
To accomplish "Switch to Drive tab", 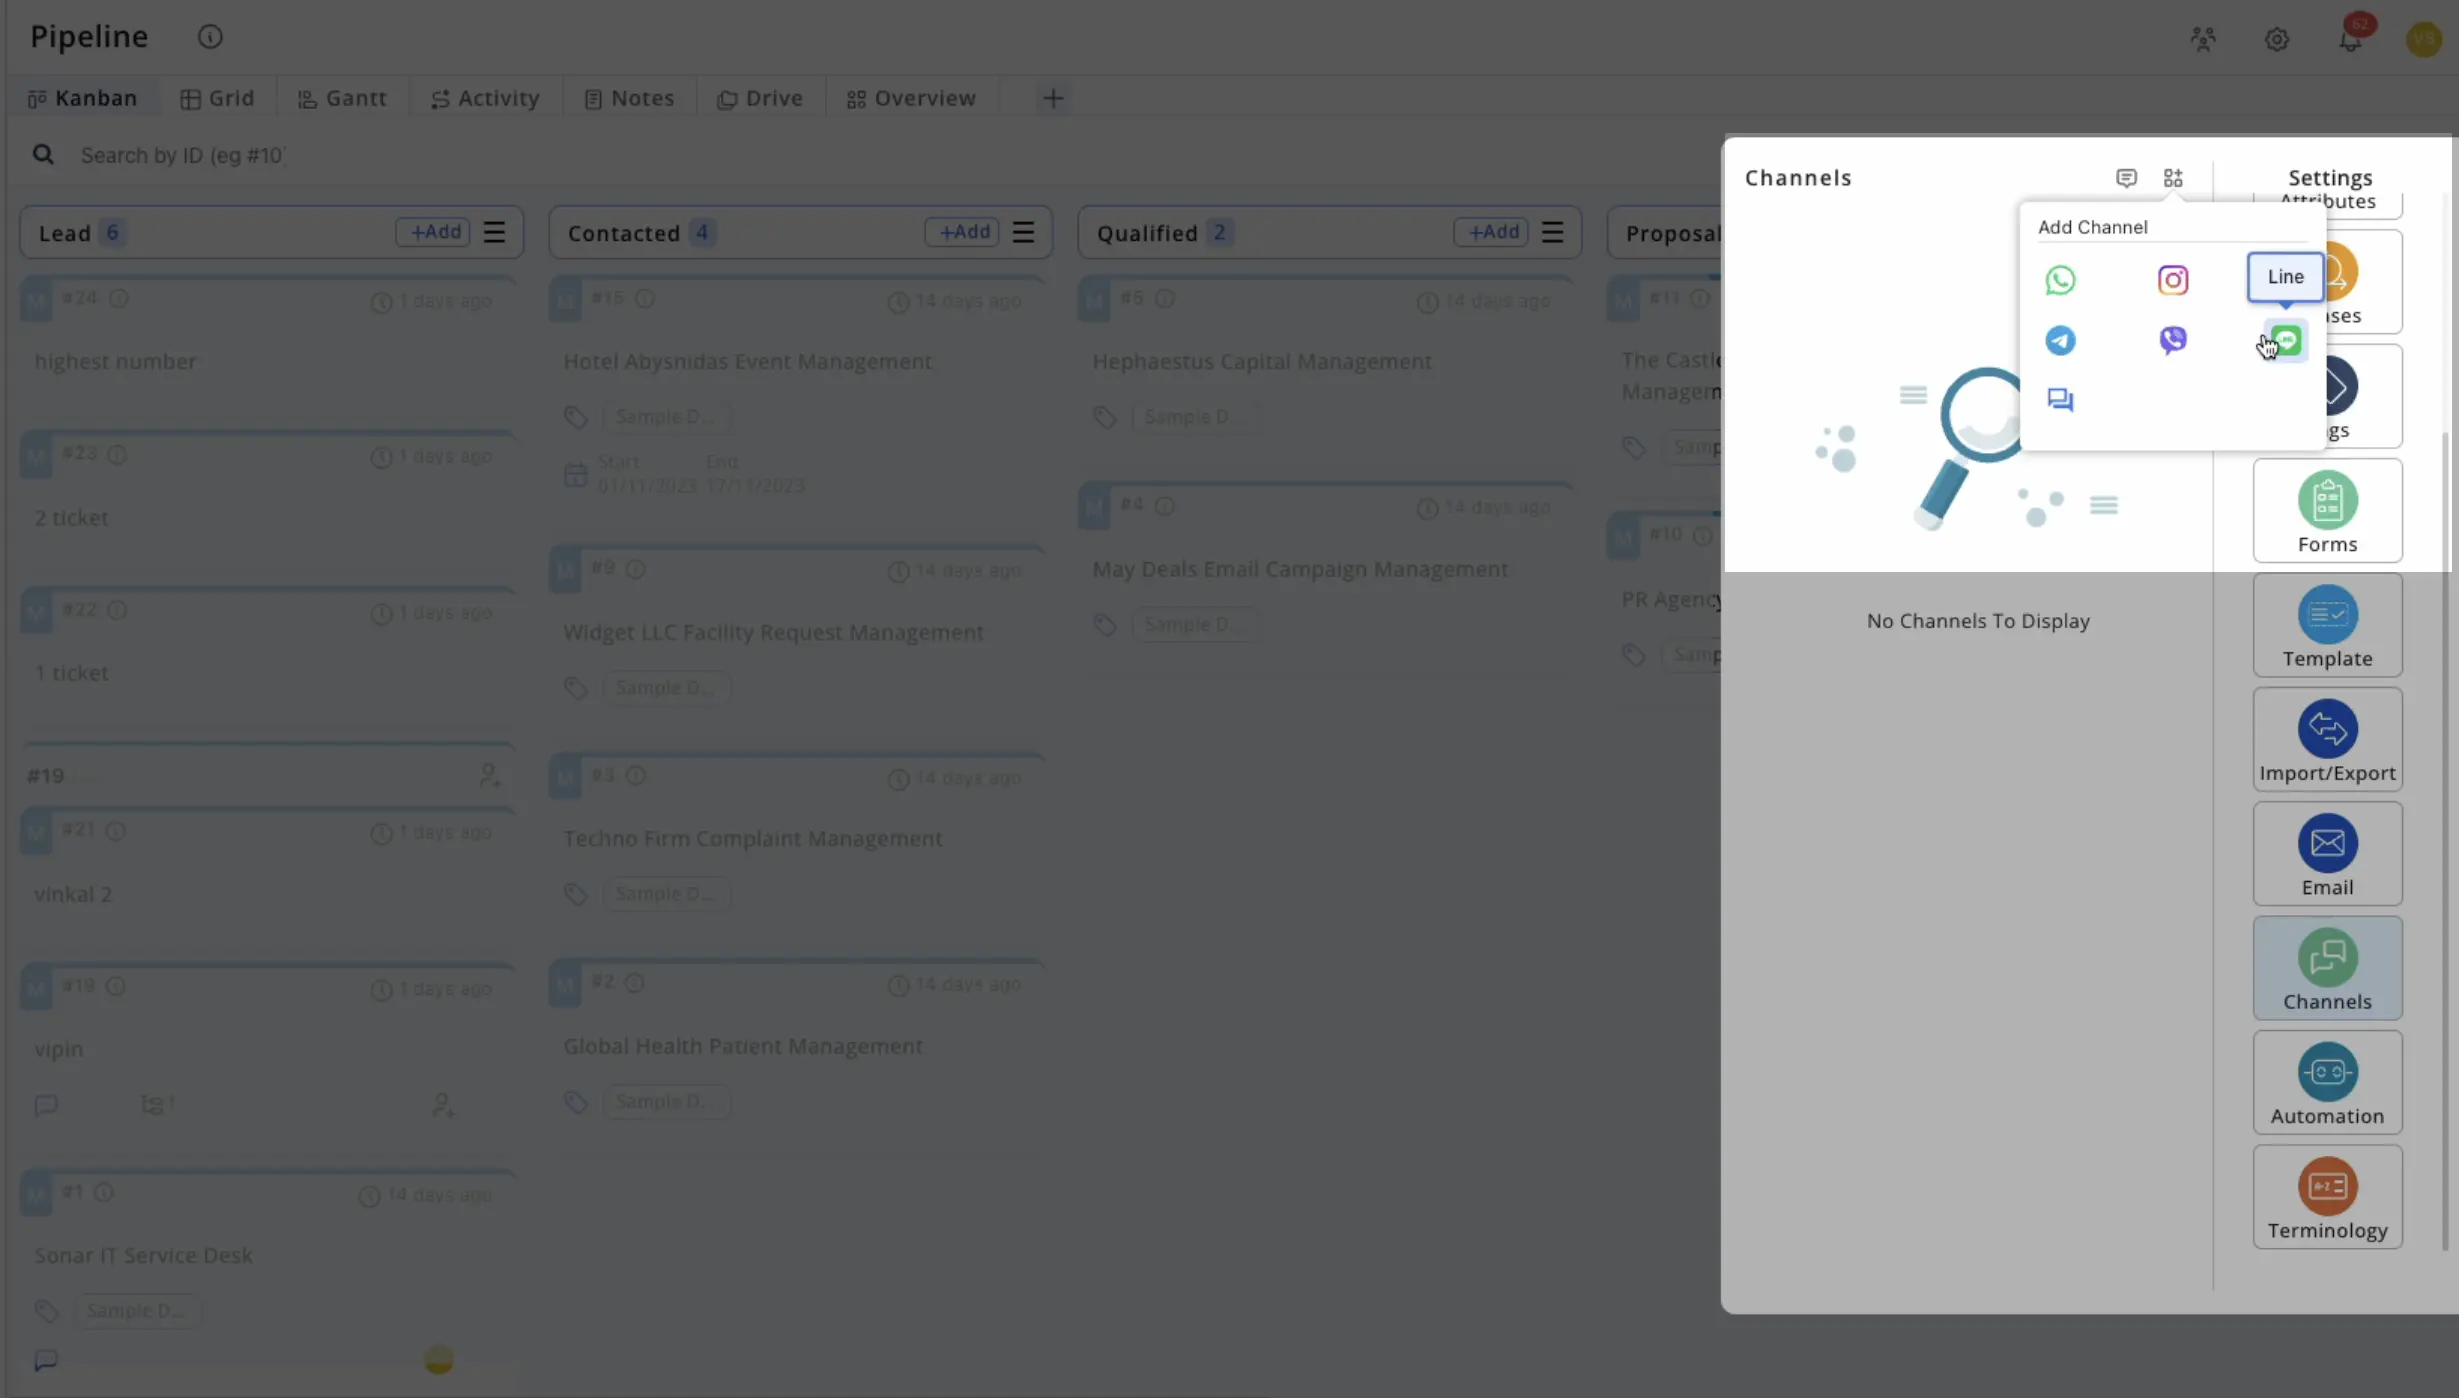I will pos(760,98).
